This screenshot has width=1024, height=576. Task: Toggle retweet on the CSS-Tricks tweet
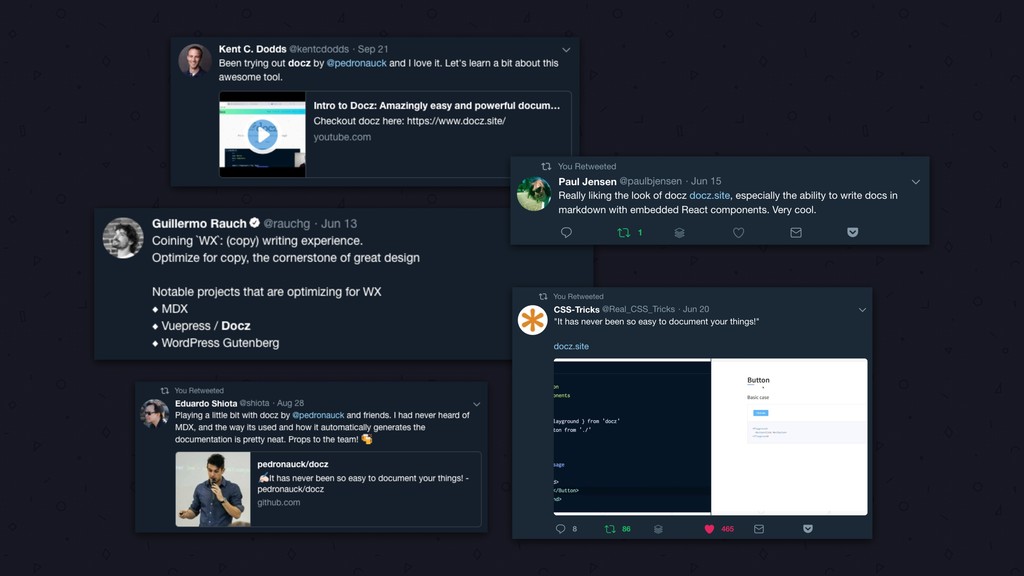pos(610,529)
